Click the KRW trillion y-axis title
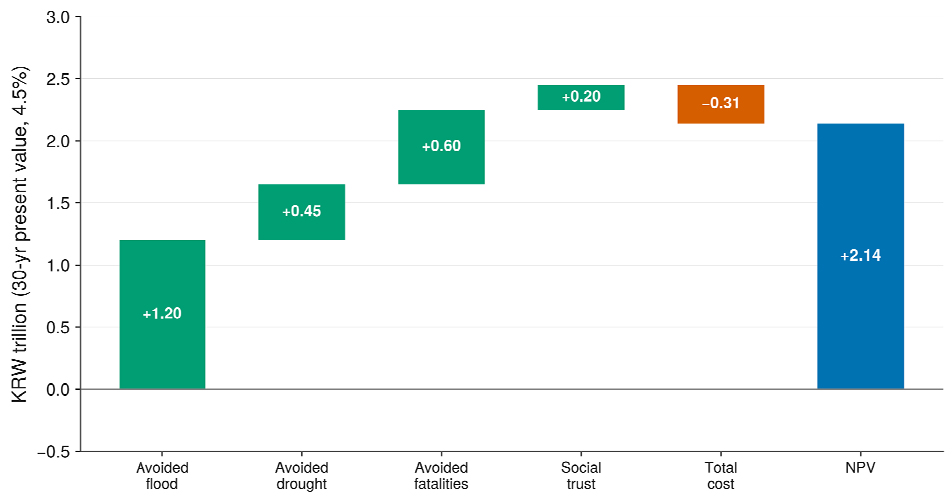This screenshot has height=504, width=952. pyautogui.click(x=19, y=234)
